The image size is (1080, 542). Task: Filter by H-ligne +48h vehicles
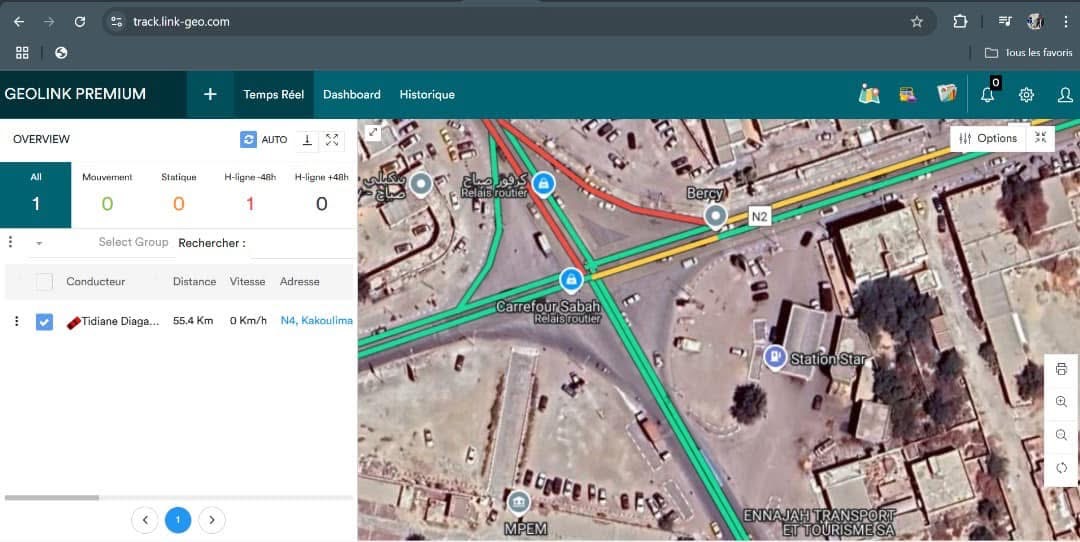322,195
